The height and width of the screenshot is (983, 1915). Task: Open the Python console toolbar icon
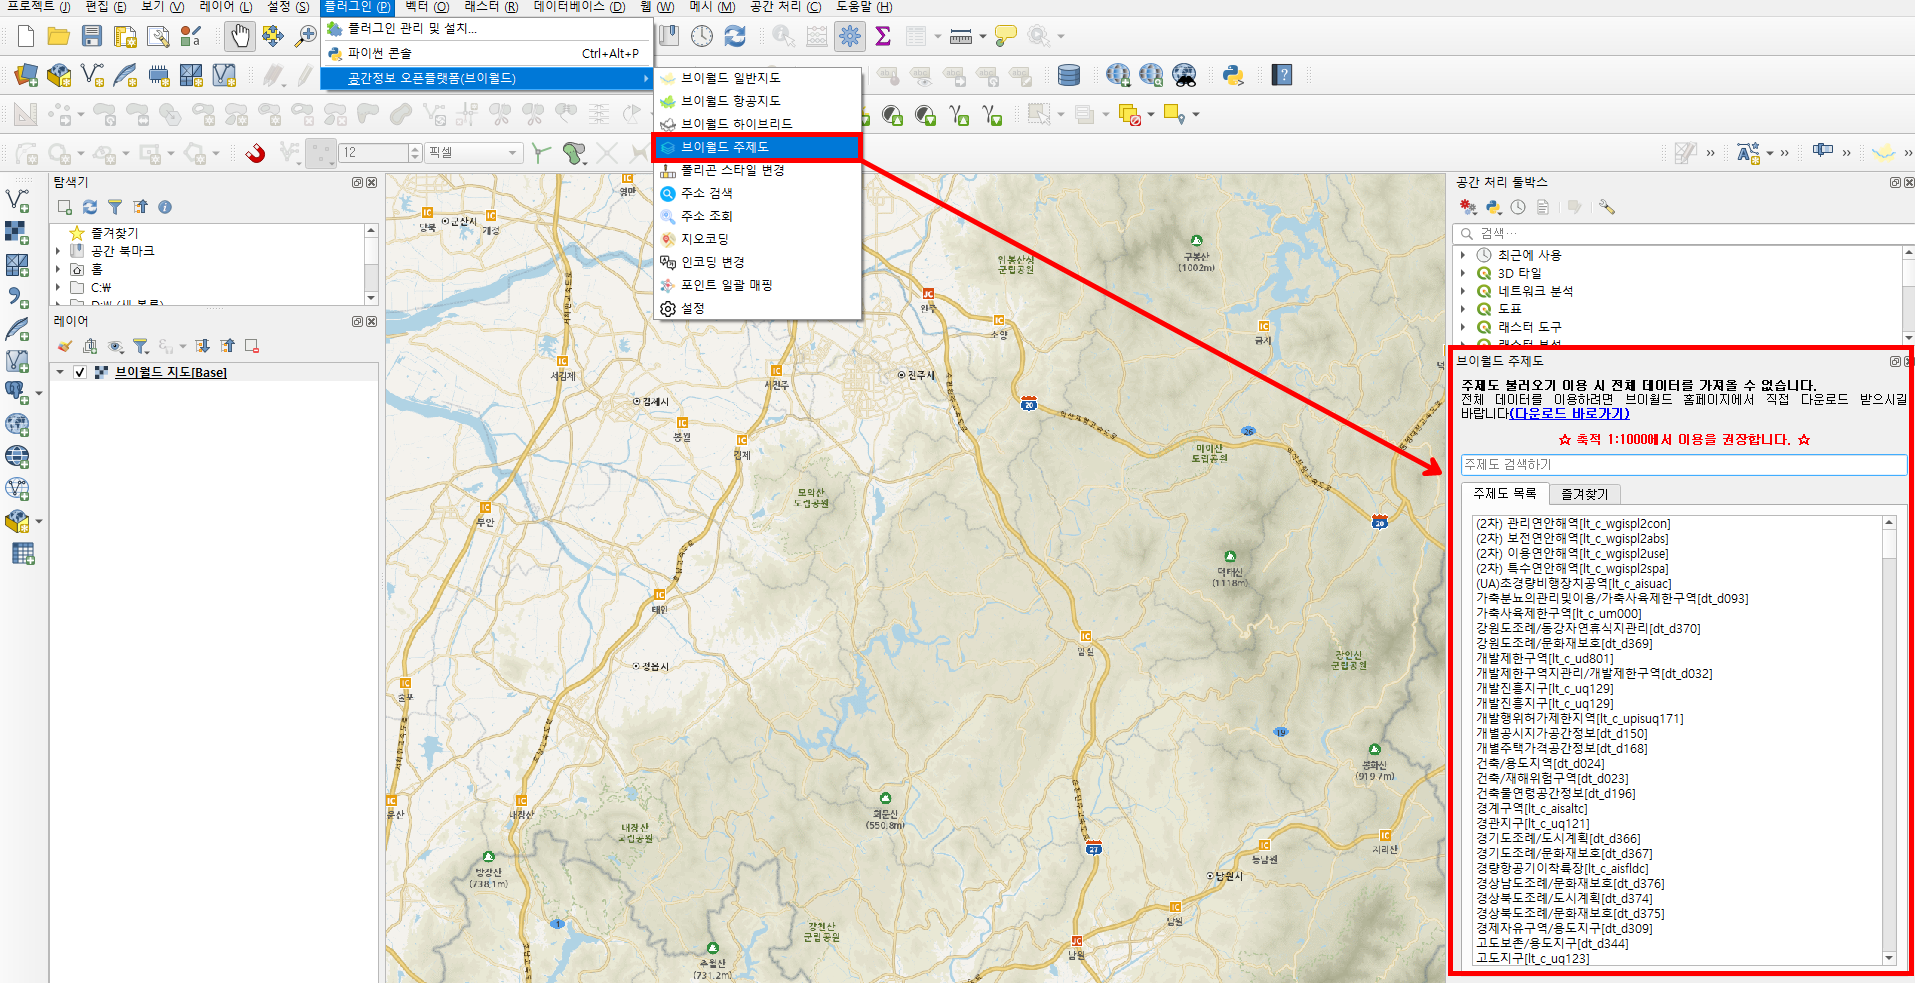pyautogui.click(x=1233, y=75)
